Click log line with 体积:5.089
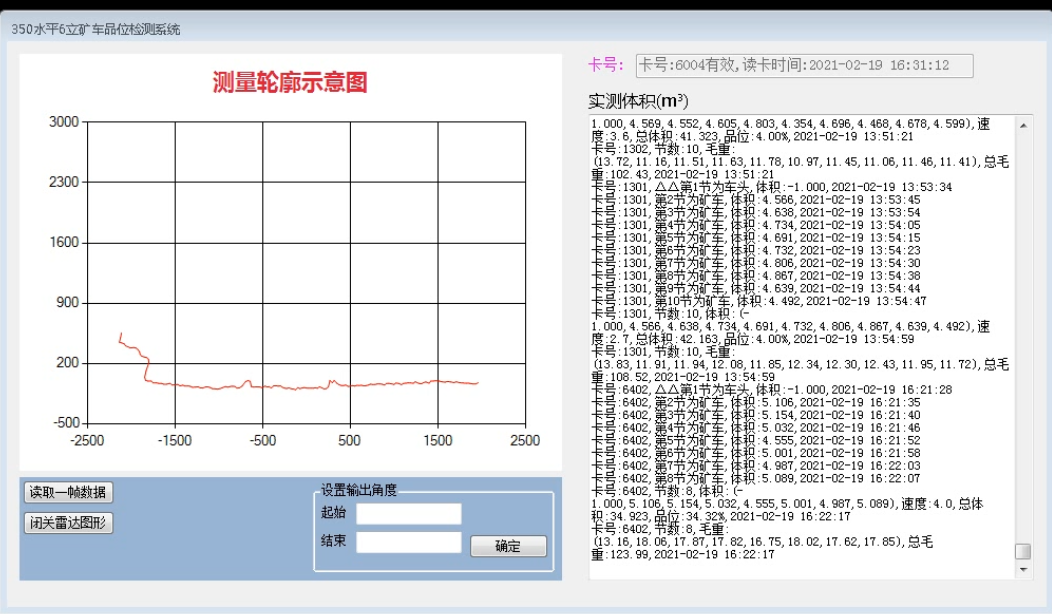The image size is (1052, 614). (755, 479)
